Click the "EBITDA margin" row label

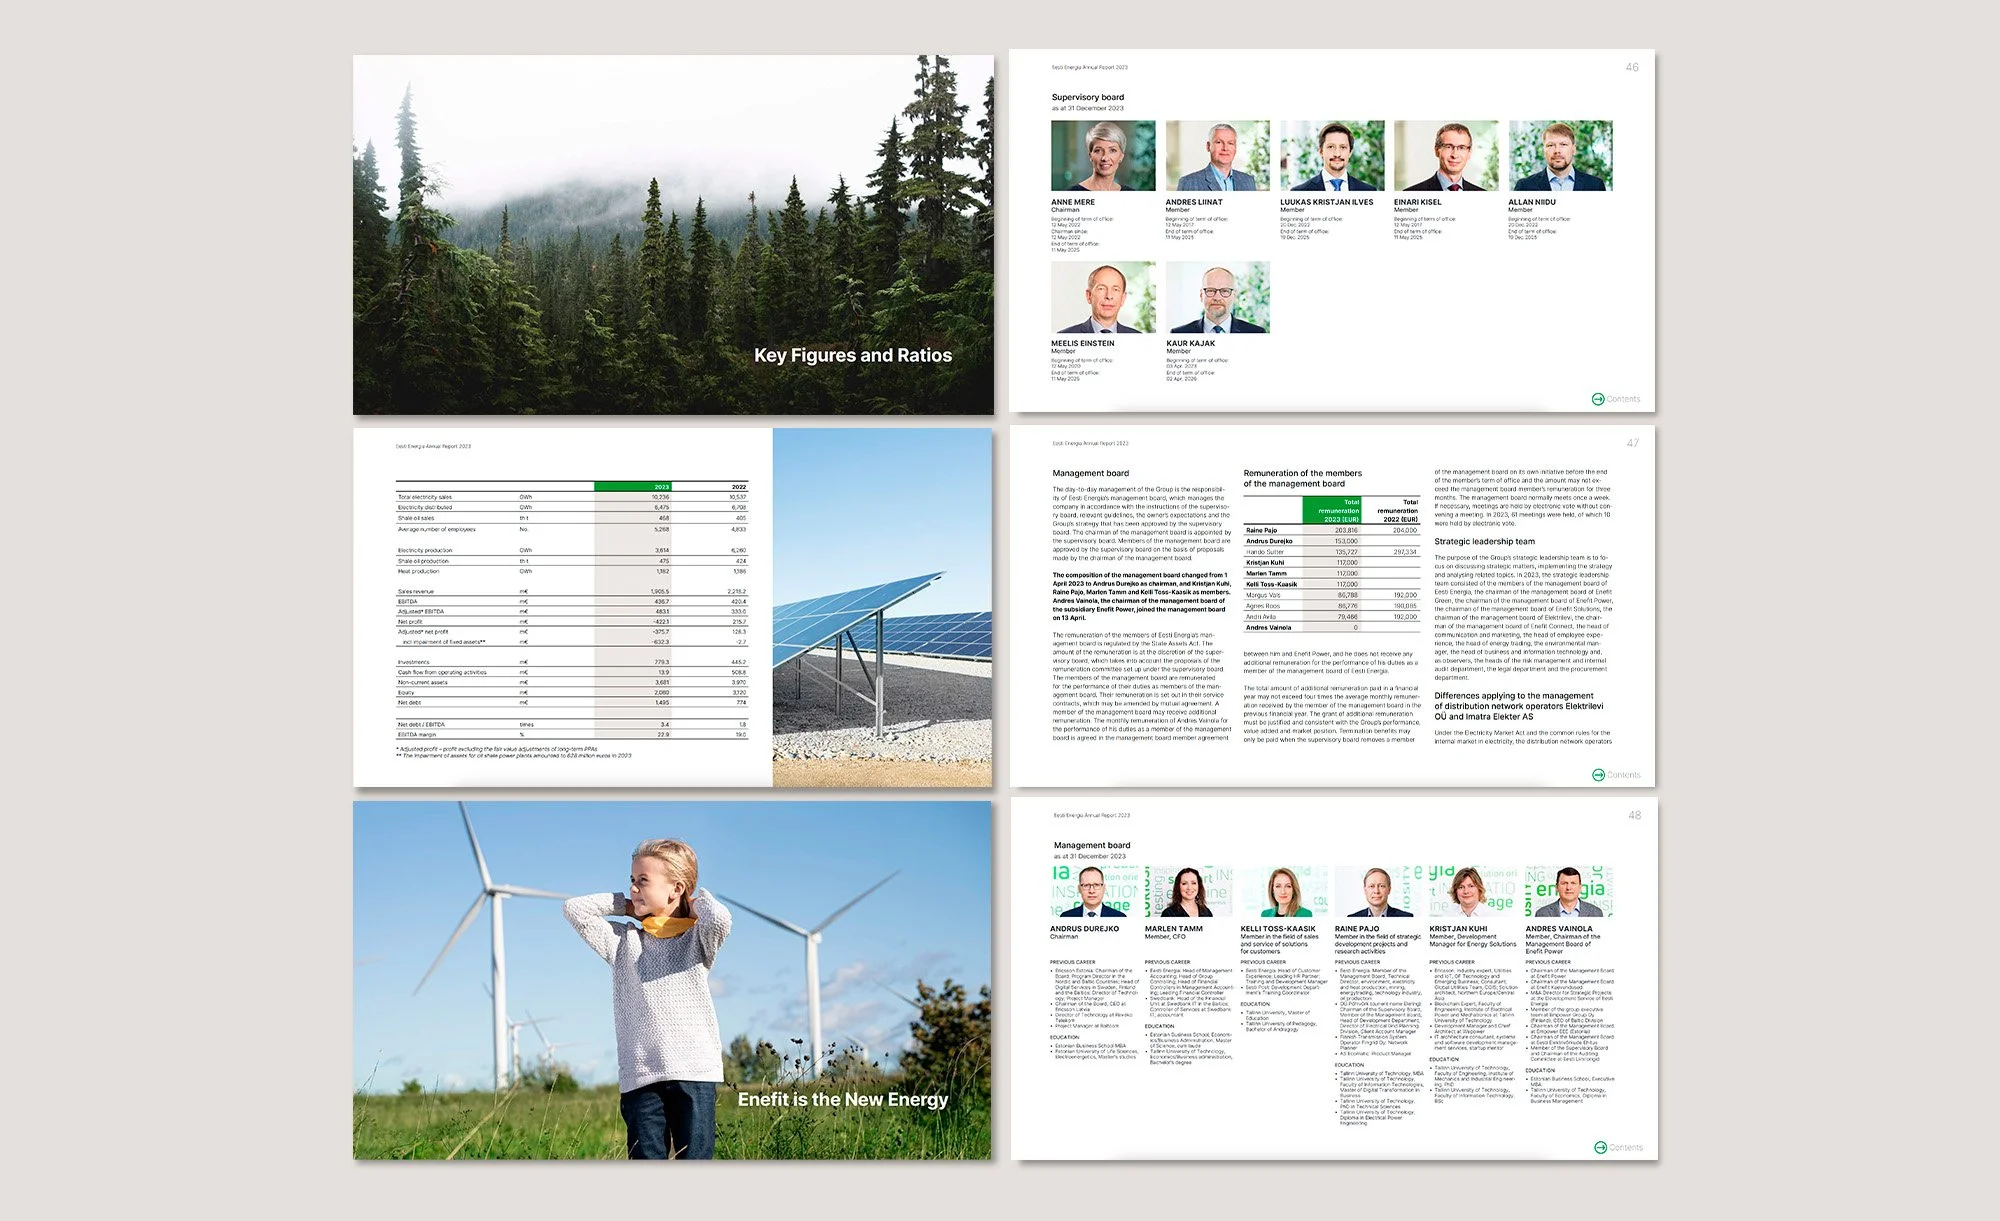(417, 735)
